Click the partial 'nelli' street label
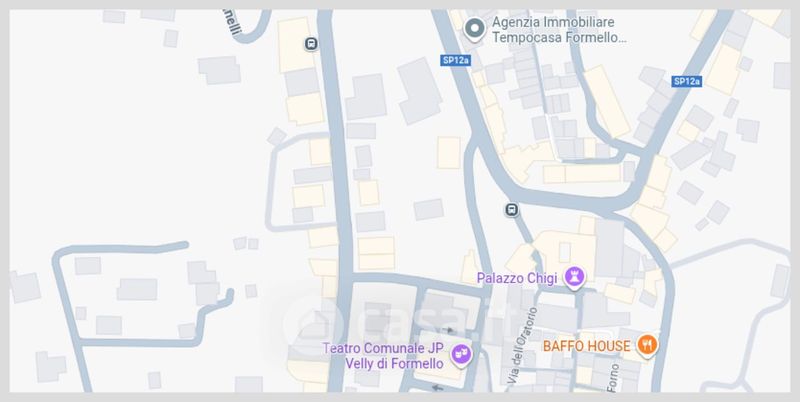The image size is (800, 402). [232, 22]
